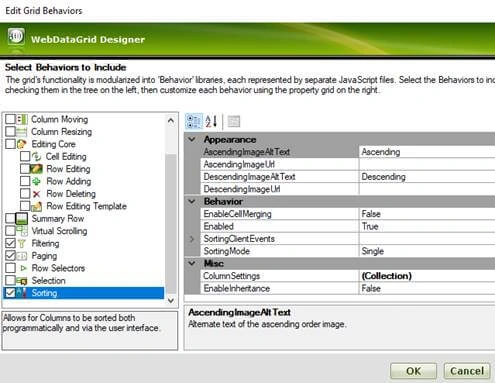The height and width of the screenshot is (383, 495).
Task: Edit the AscendingImageAltText value Ascending
Action: click(x=427, y=152)
